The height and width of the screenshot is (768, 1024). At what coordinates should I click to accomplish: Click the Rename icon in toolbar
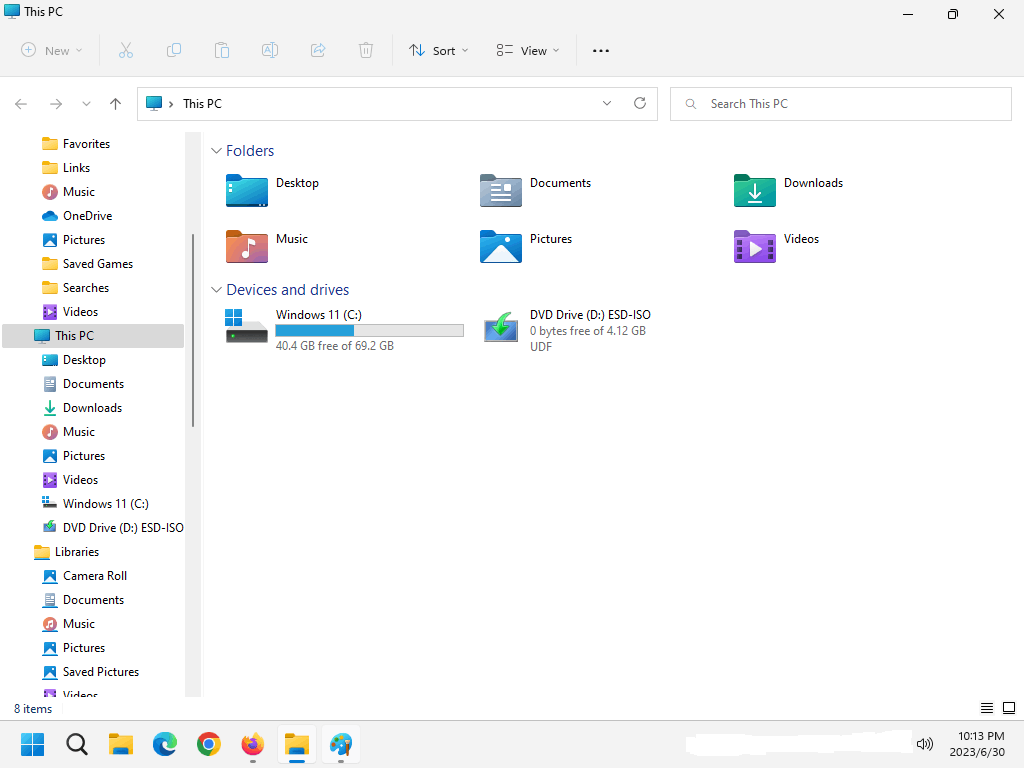[x=270, y=50]
